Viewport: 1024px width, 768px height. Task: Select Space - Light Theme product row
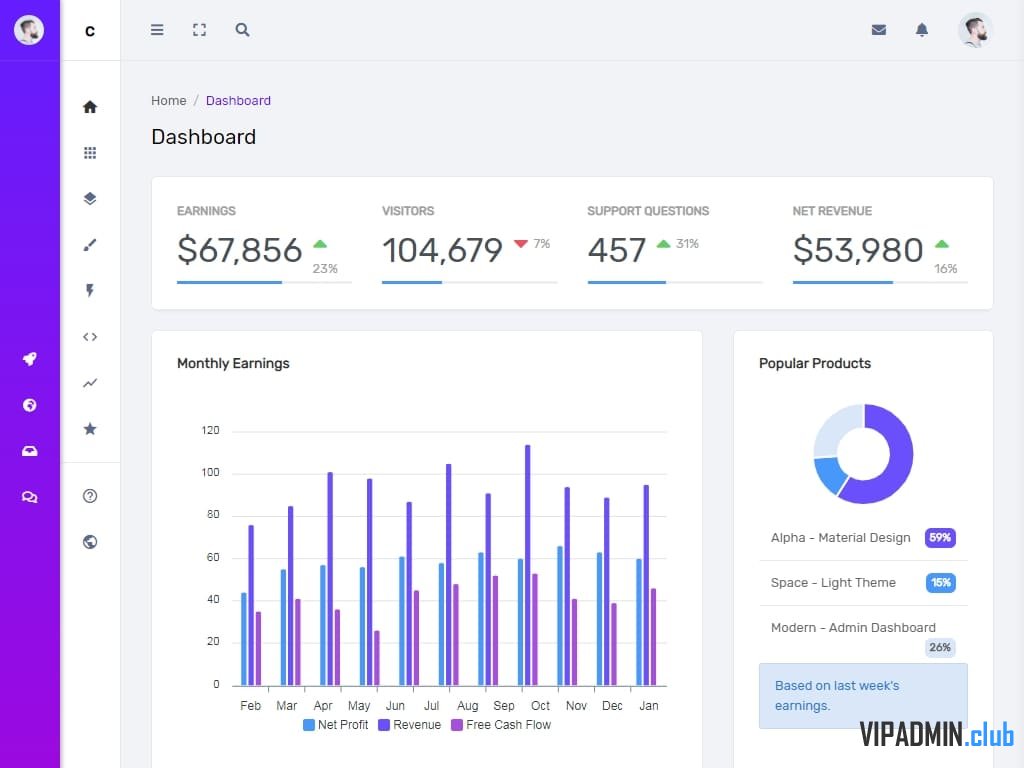coord(863,583)
